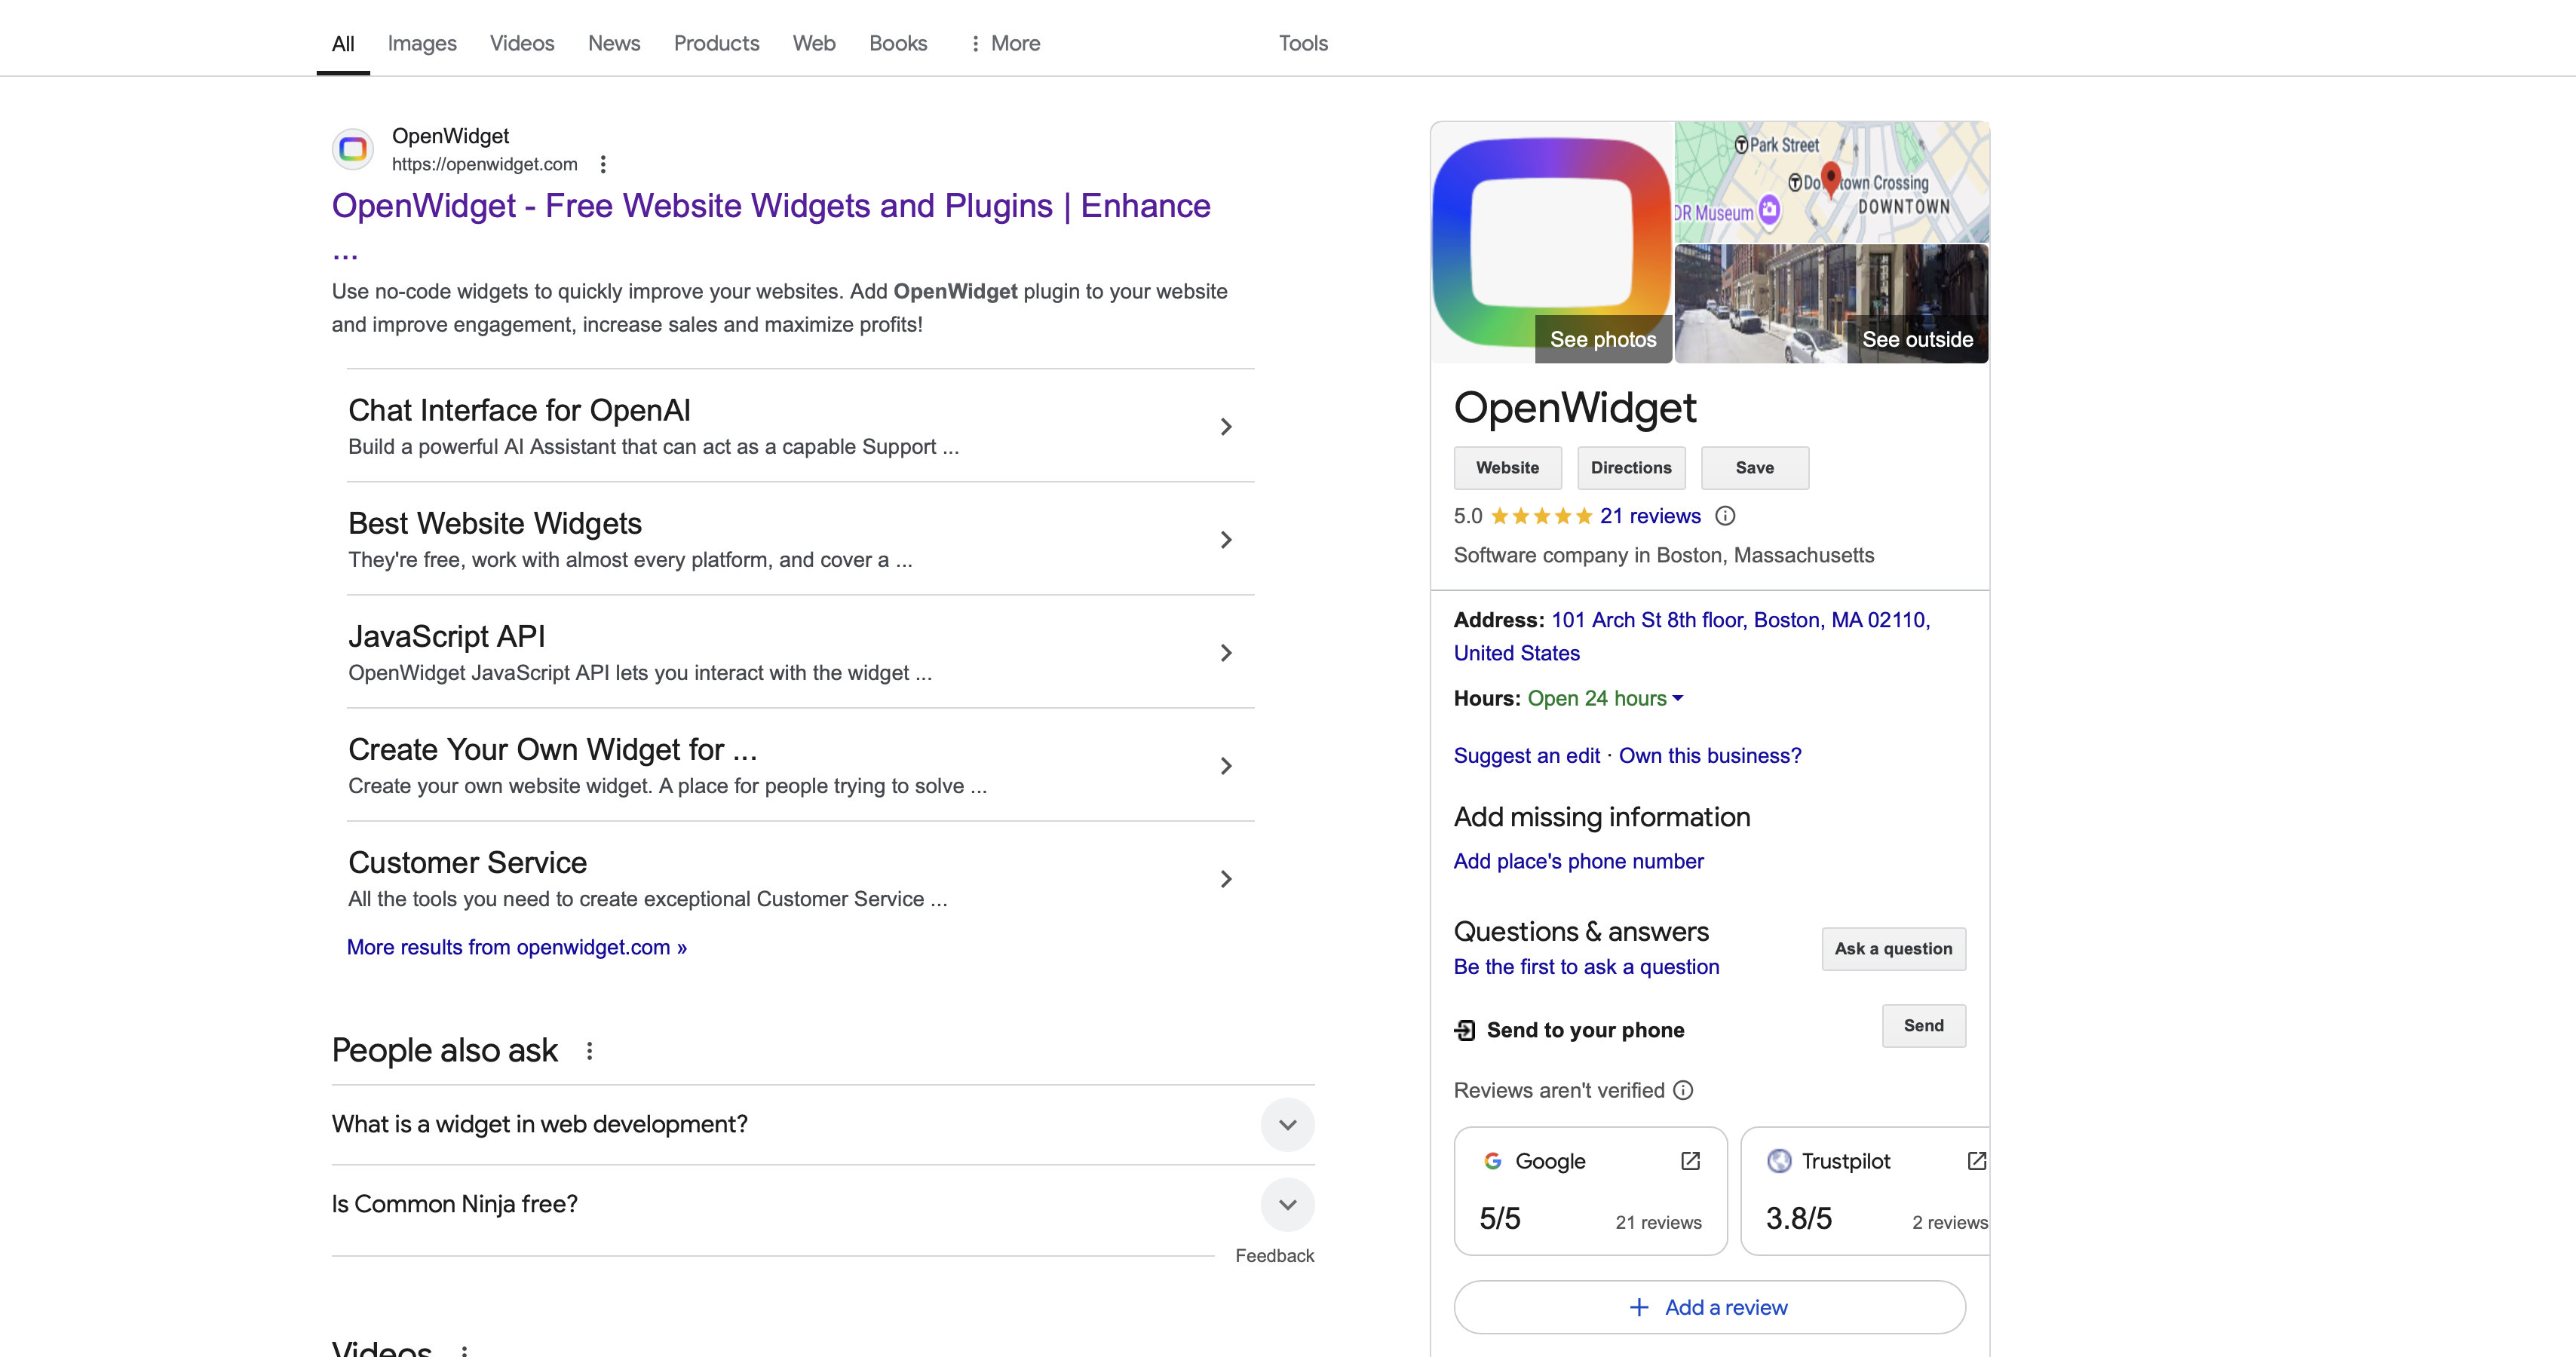The width and height of the screenshot is (2576, 1357).
Task: Click the Send button
Action: (x=1923, y=1026)
